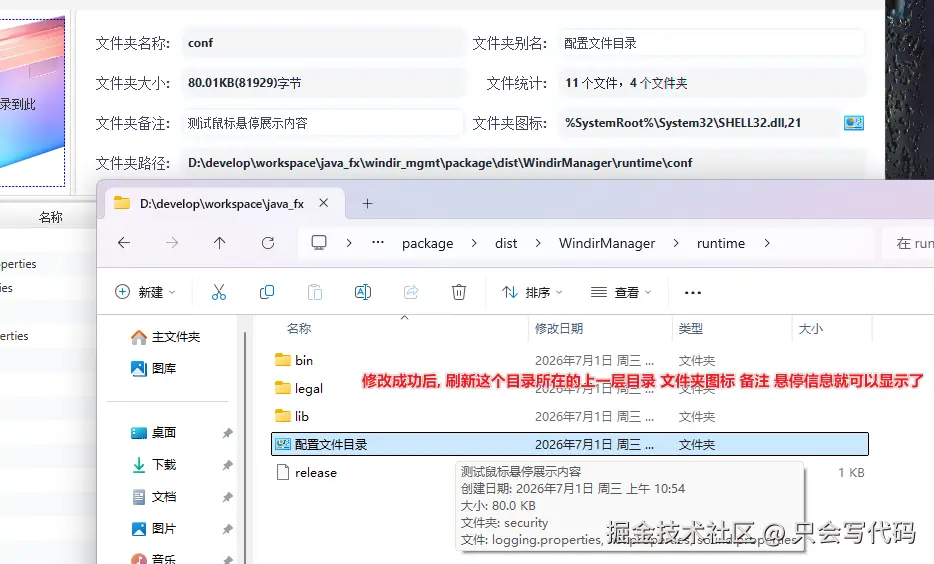
Task: Edit the folder name field containing conf
Action: (322, 43)
